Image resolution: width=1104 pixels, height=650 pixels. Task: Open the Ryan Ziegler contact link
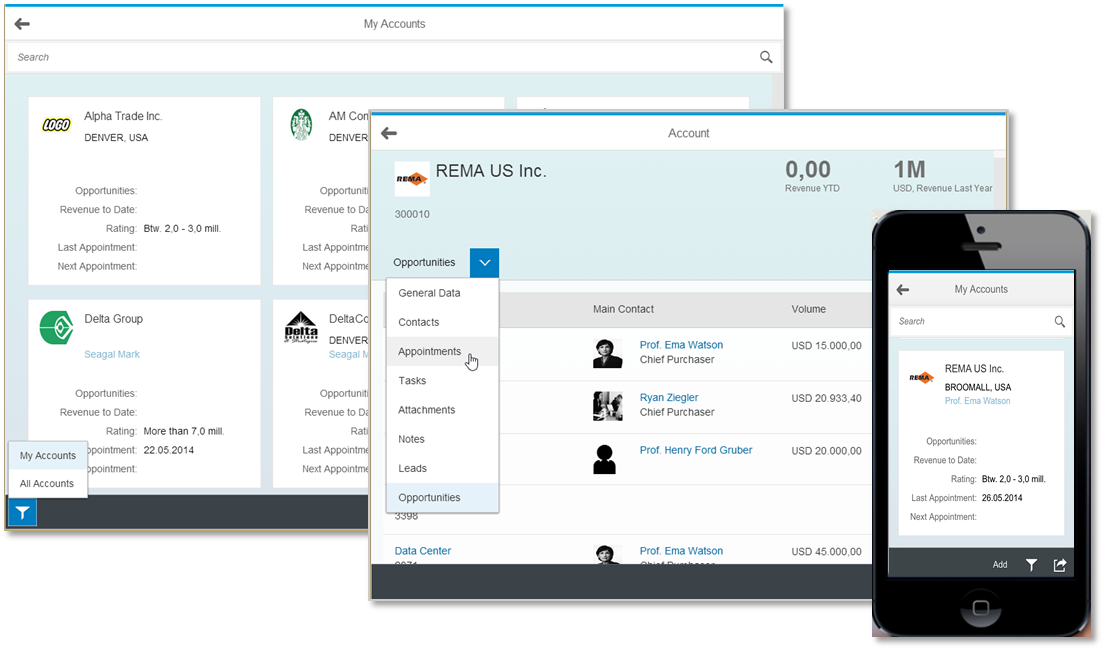pos(669,398)
